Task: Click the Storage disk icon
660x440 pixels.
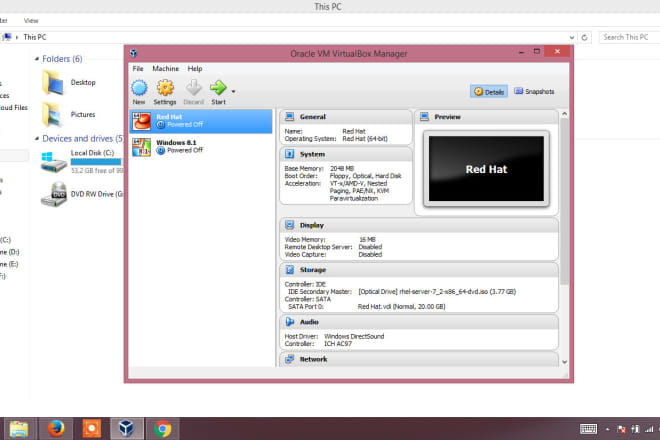Action: (x=290, y=269)
